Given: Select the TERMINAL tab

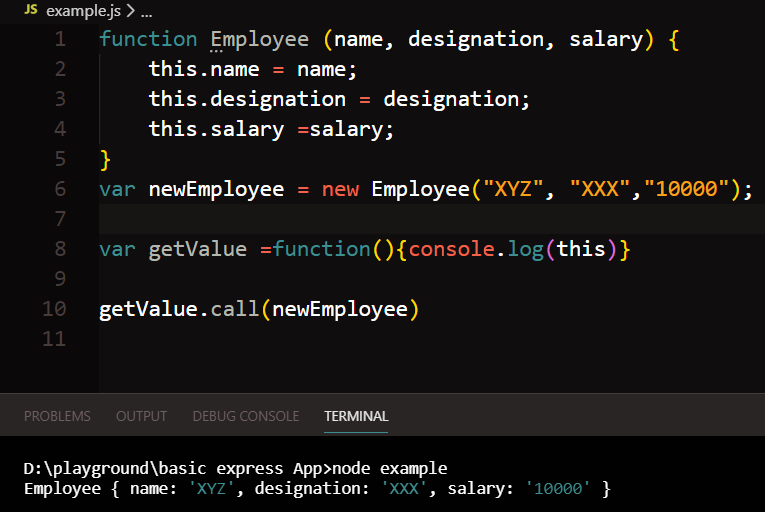Looking at the screenshot, I should point(356,416).
